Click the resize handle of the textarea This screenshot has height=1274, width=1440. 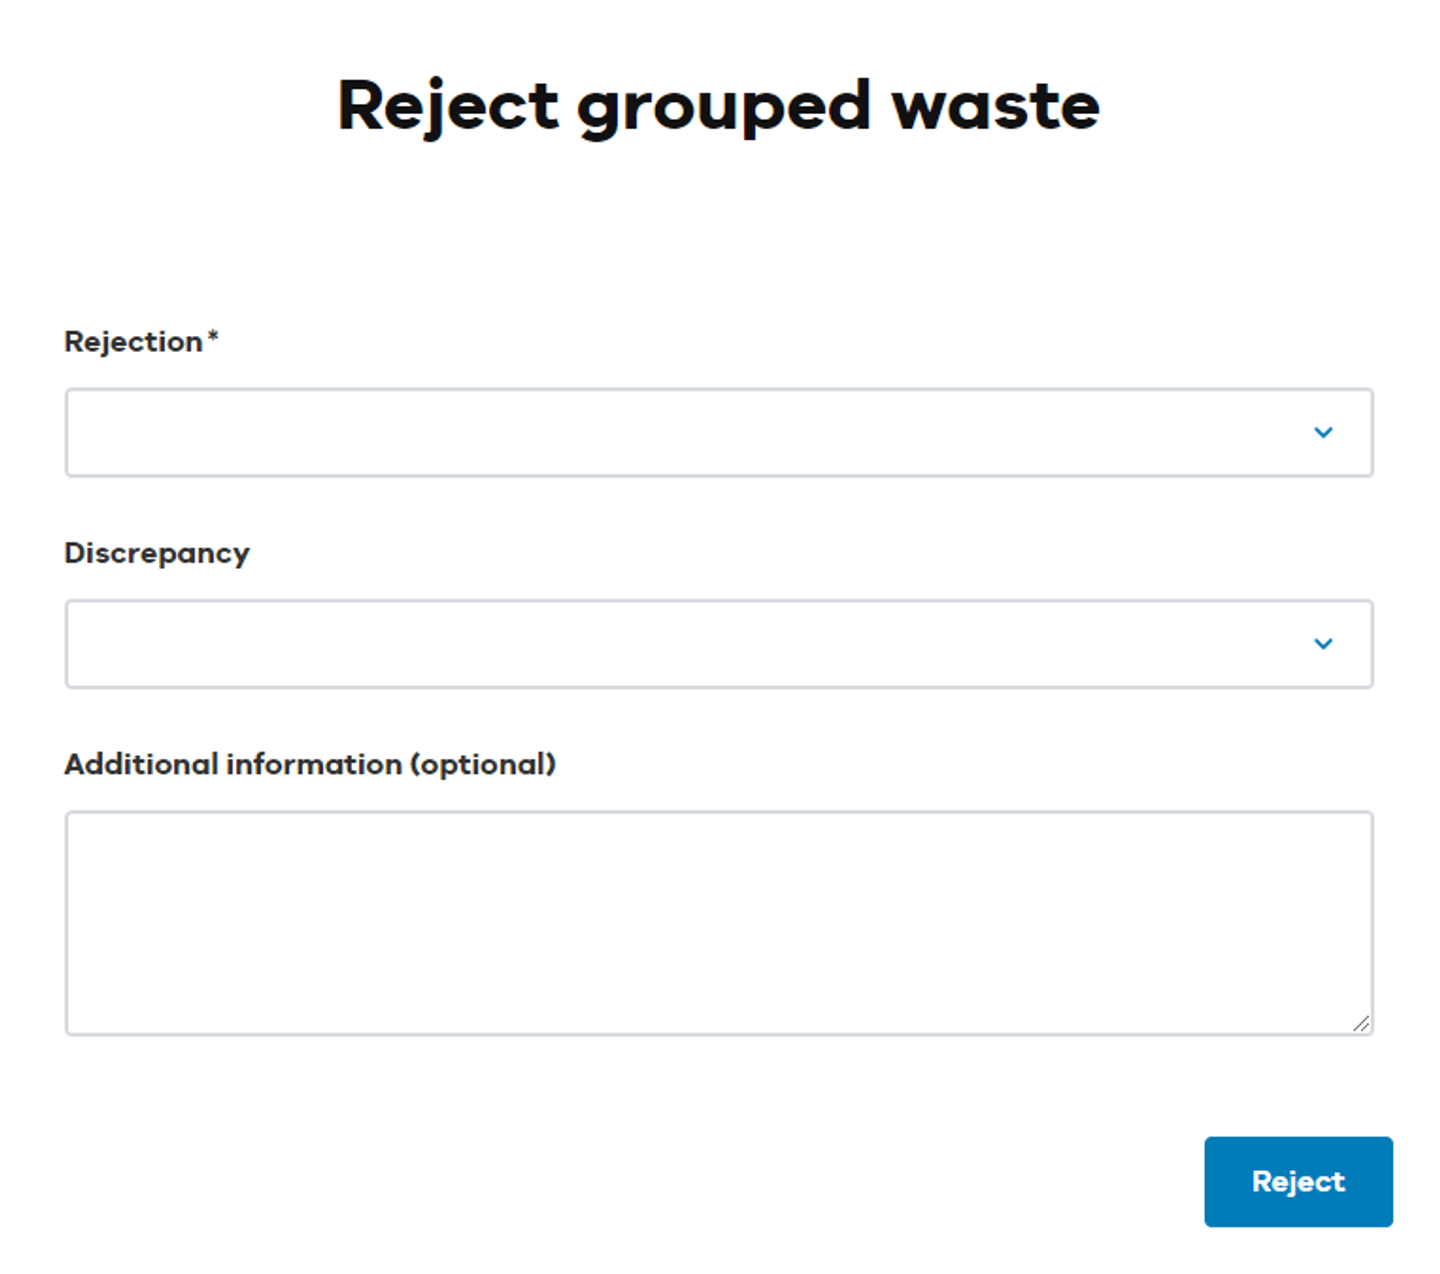1362,1024
